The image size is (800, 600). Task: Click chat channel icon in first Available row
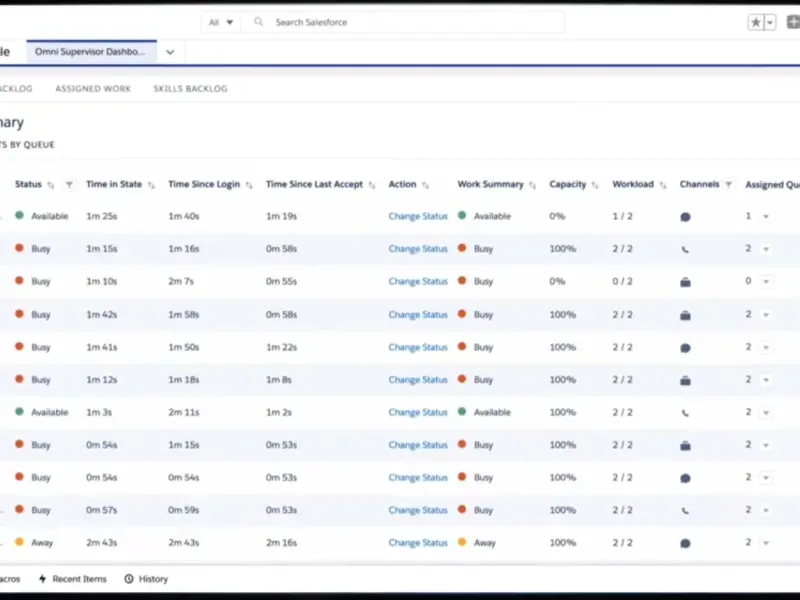click(x=685, y=216)
